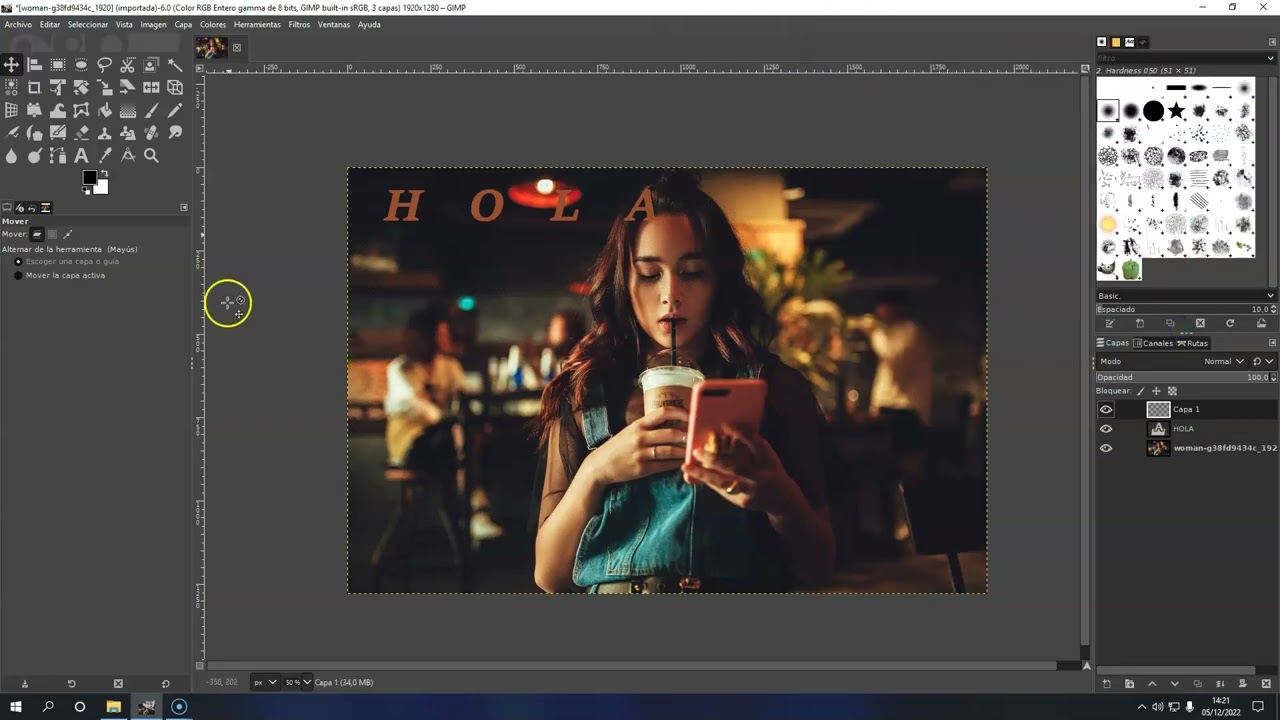
Task: Reset tool options to defaults
Action: (165, 684)
